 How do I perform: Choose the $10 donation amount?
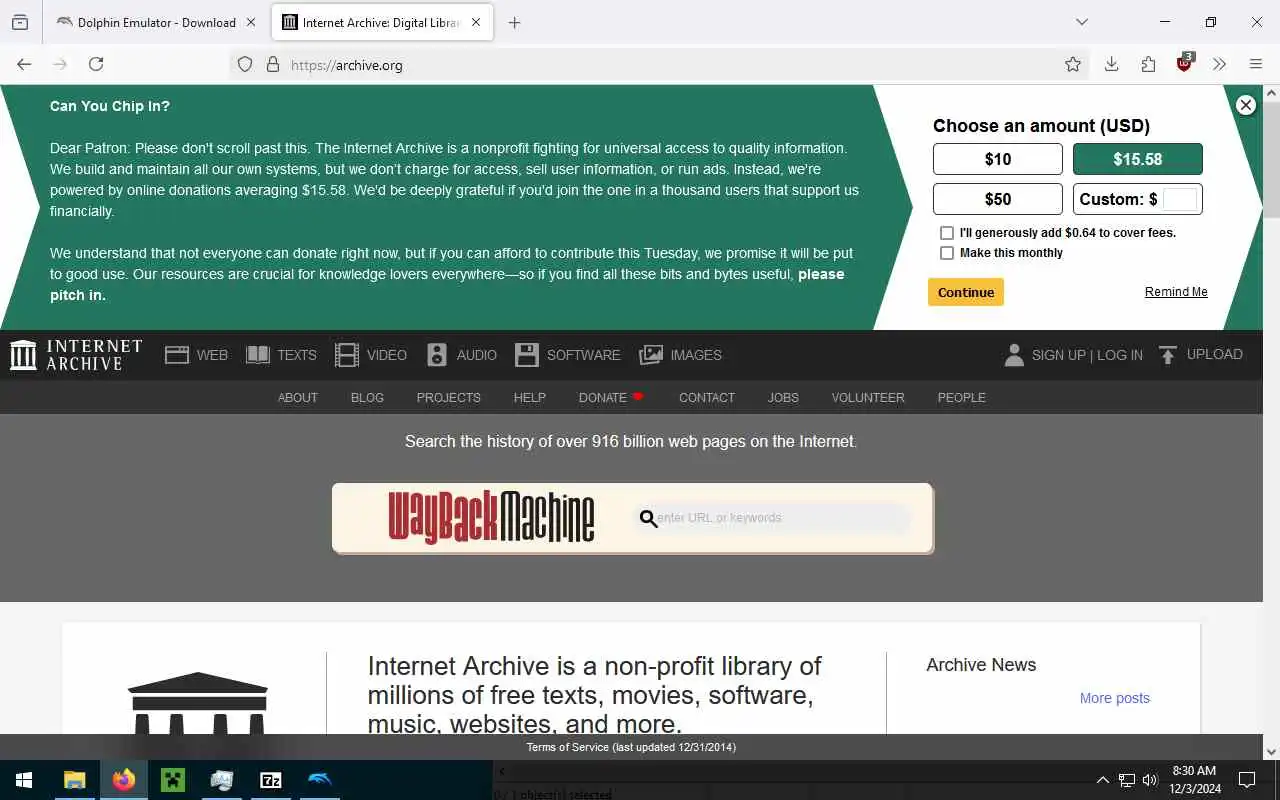(998, 159)
